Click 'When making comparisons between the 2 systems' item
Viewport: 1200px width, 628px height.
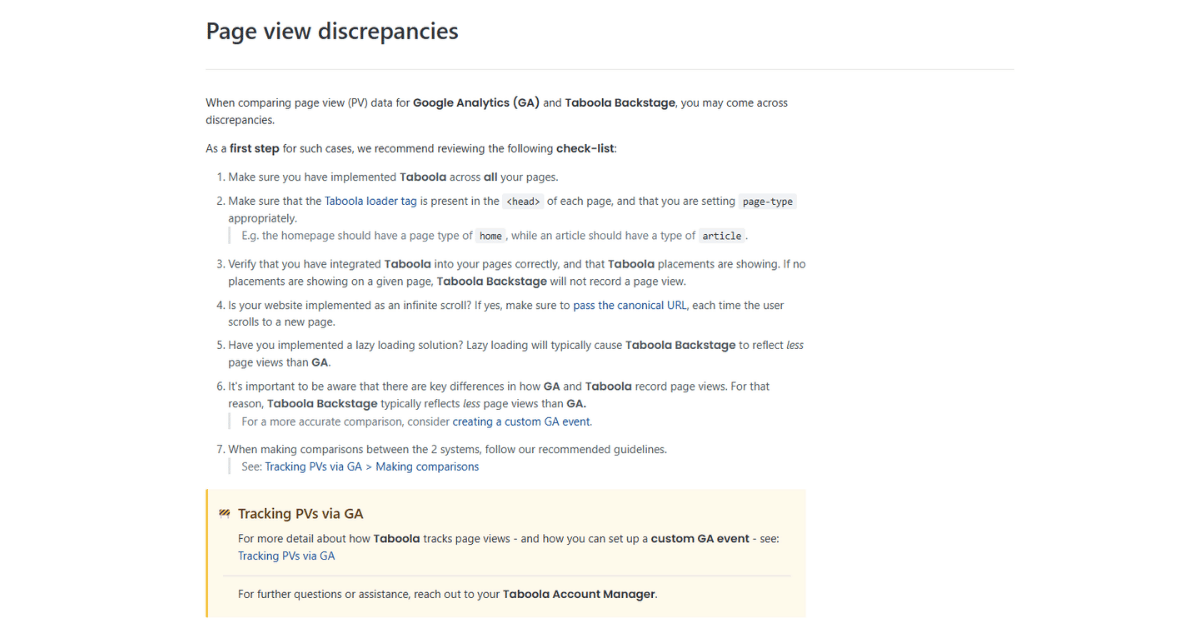tap(447, 449)
